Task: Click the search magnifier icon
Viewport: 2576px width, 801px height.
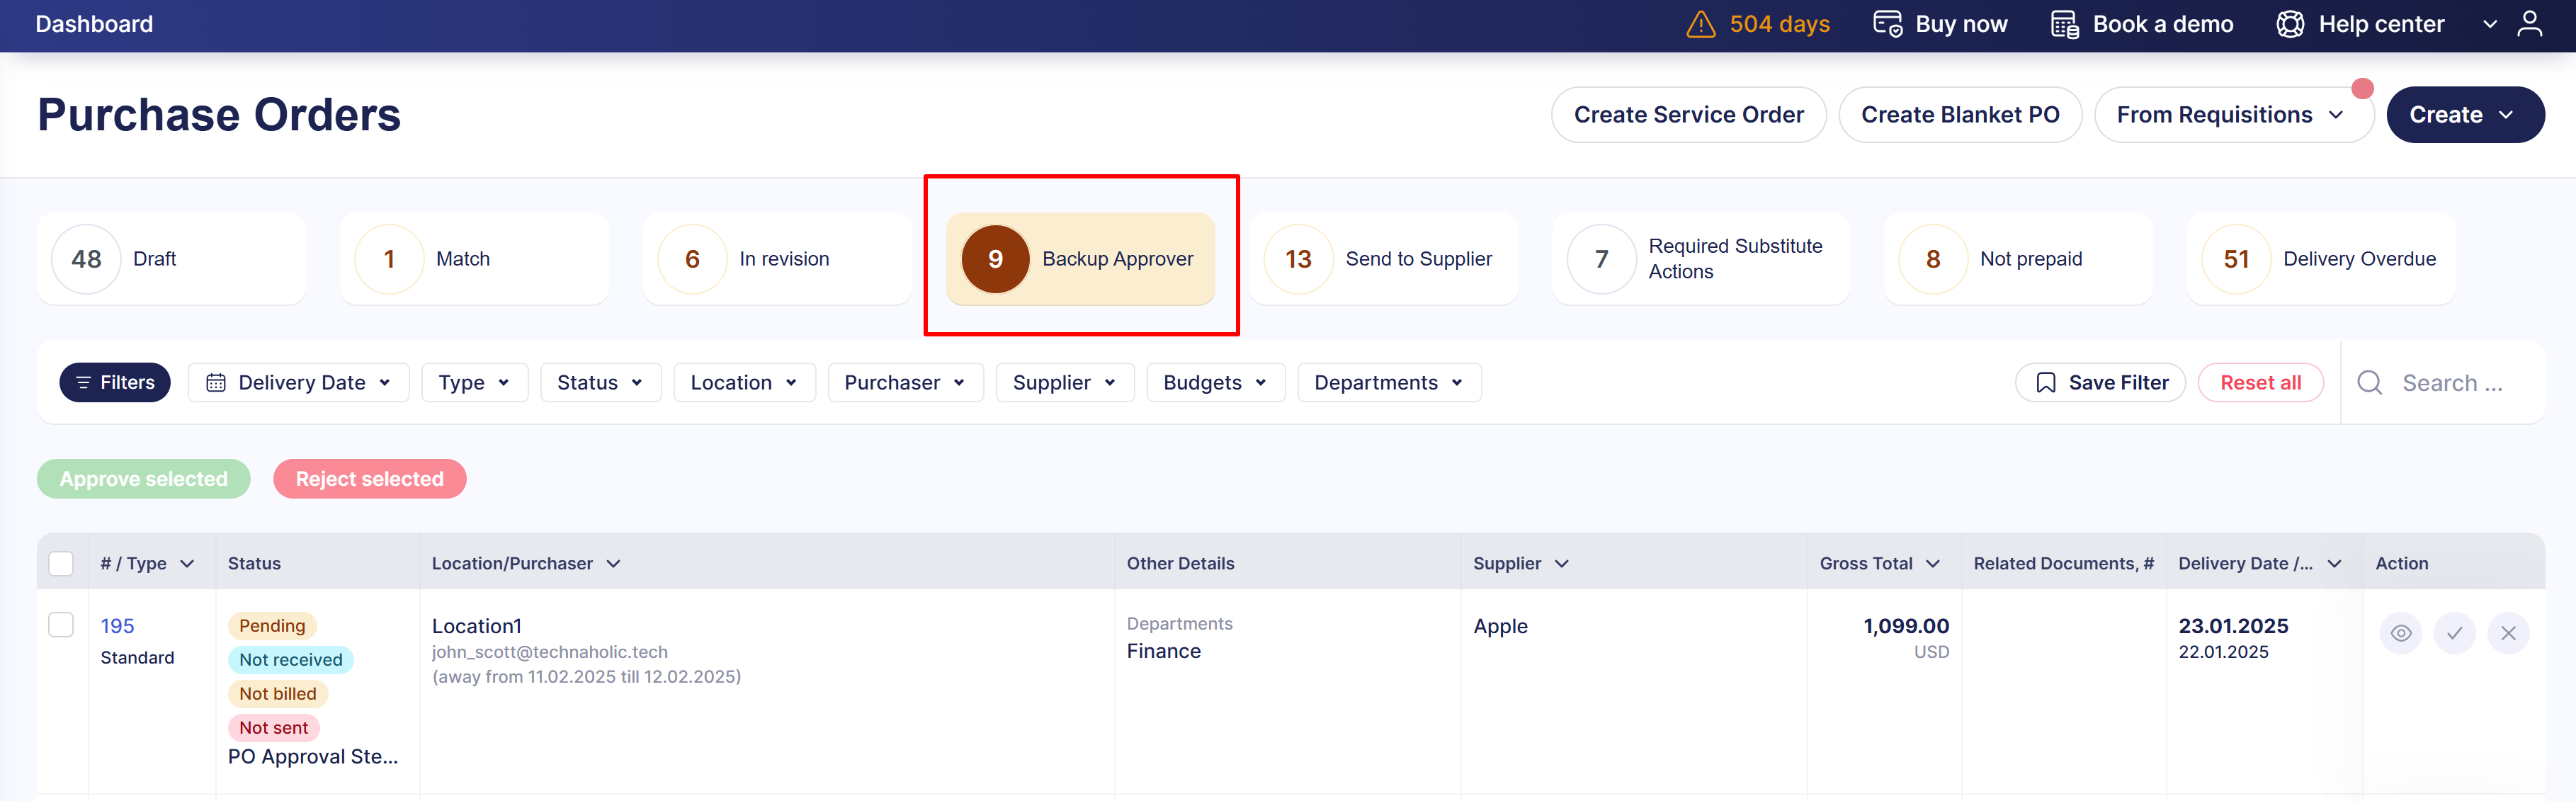Action: 2369,383
